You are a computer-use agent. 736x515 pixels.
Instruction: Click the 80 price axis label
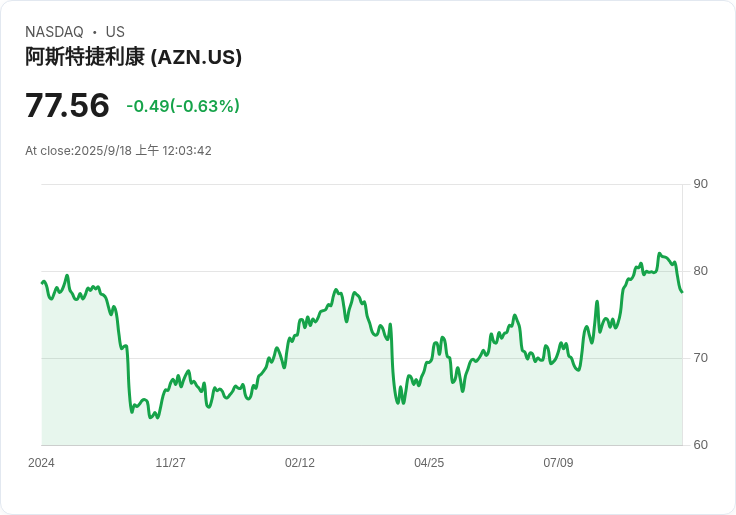[x=700, y=271]
